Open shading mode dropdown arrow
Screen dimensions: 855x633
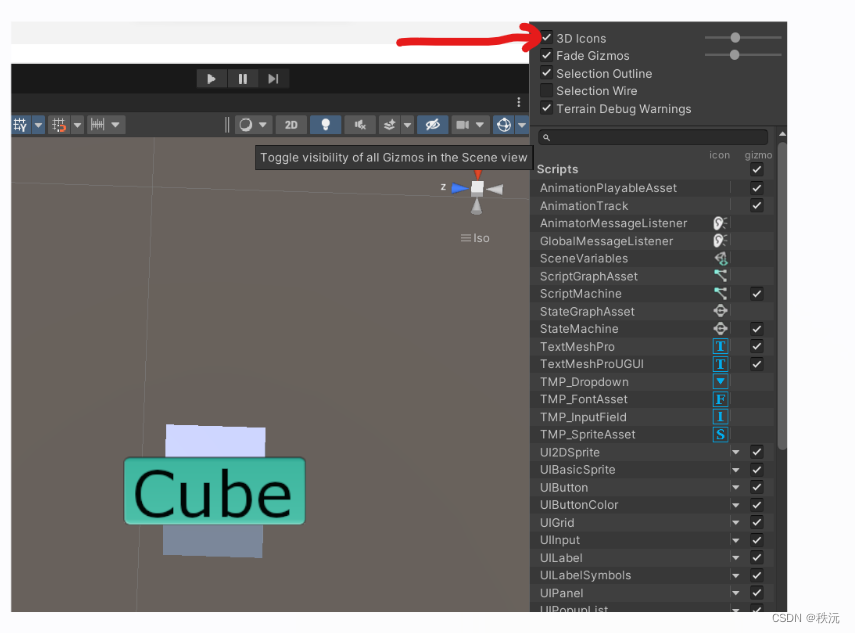point(263,125)
